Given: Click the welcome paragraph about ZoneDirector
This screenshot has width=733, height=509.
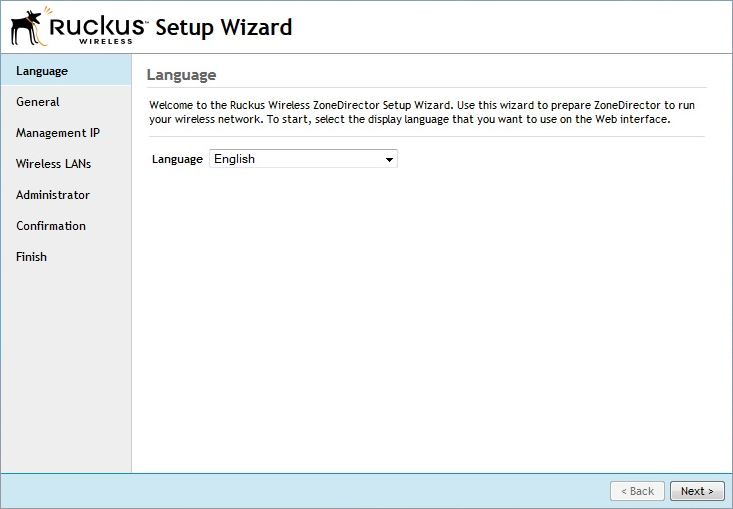Looking at the screenshot, I should (422, 112).
